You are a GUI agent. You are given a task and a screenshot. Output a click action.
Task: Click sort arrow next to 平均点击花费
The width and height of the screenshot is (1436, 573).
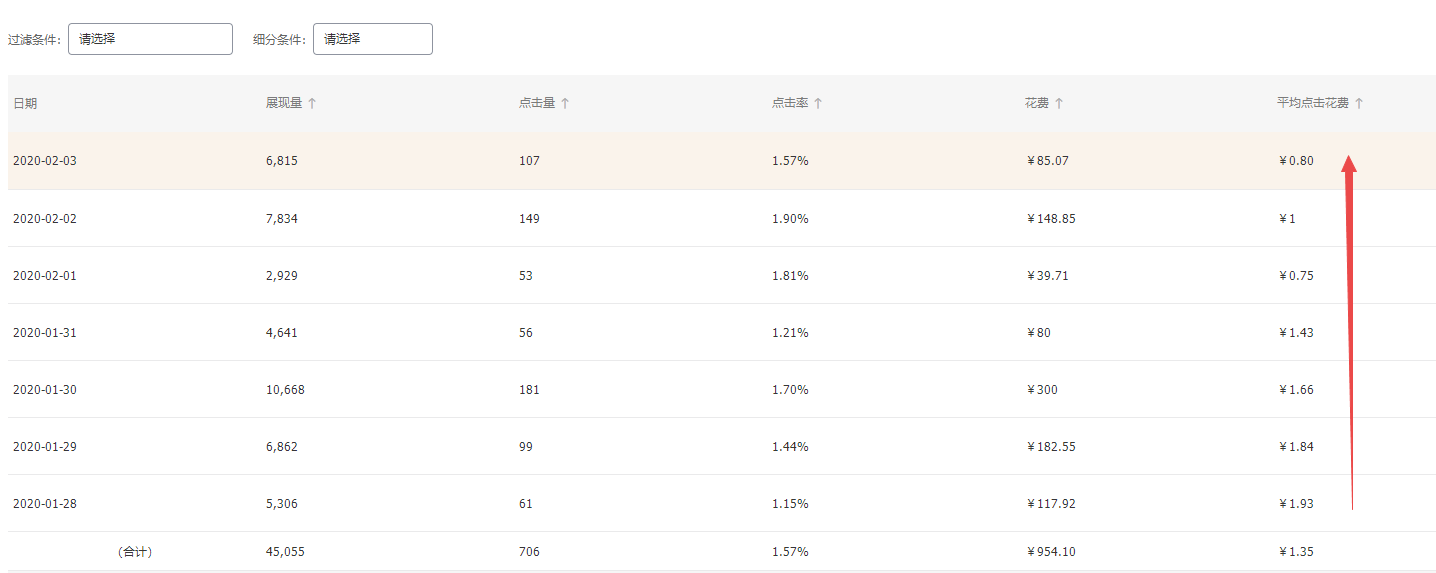pos(1359,103)
